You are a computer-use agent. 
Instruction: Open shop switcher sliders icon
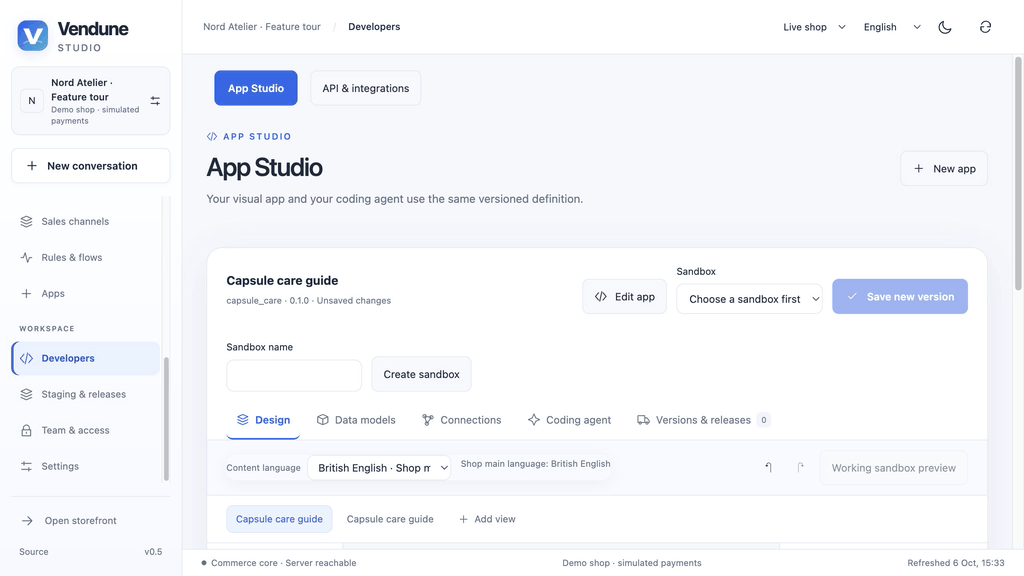155,101
